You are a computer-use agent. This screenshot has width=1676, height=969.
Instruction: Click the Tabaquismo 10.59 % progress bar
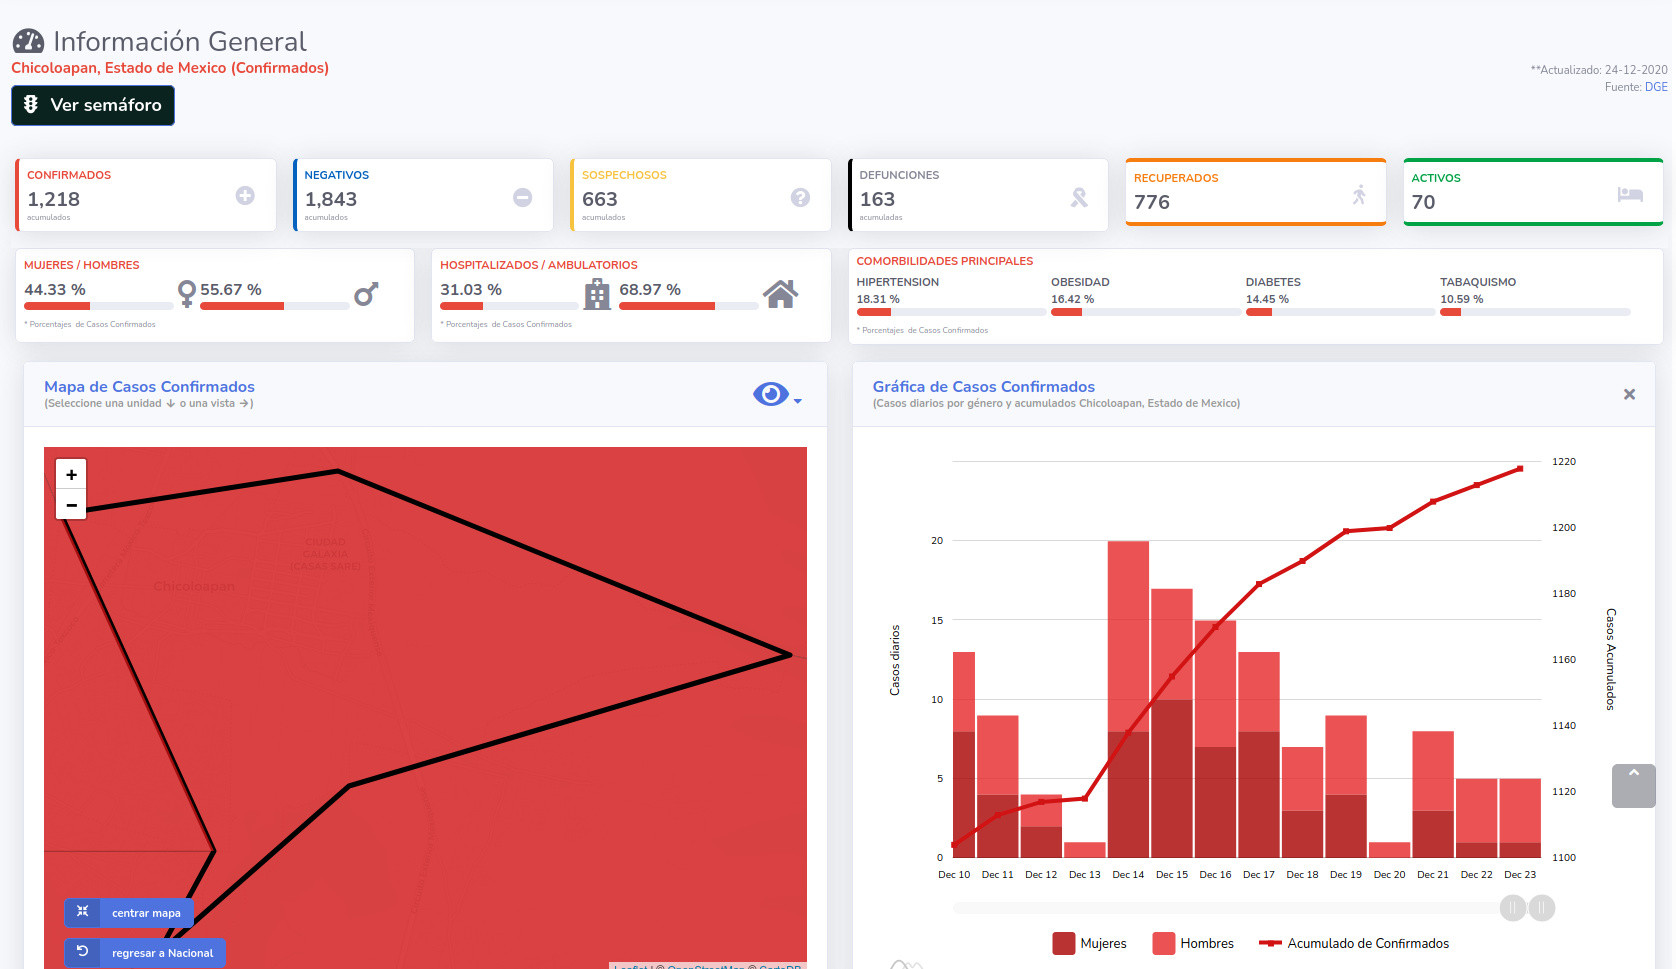[x=1535, y=312]
